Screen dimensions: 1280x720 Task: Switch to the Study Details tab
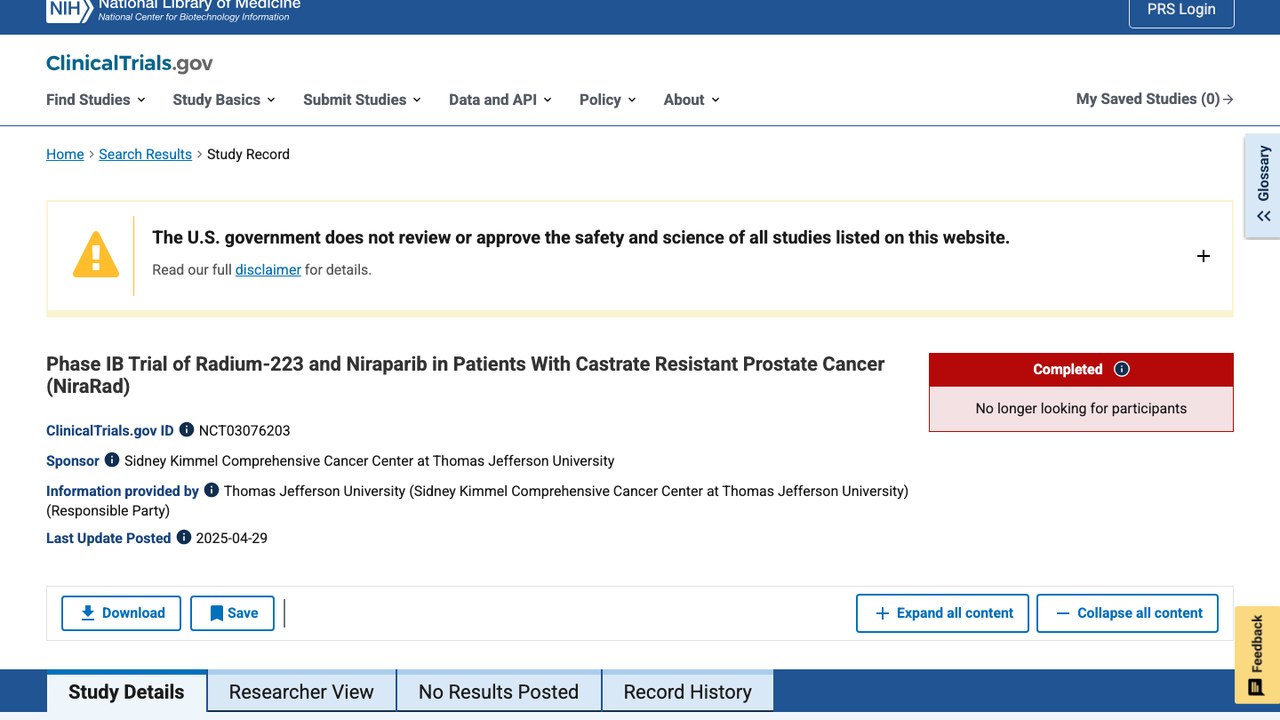coord(127,692)
